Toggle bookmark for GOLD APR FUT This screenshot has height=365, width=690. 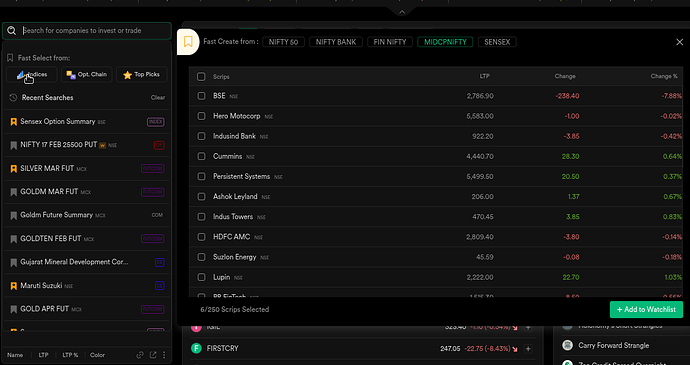point(14,309)
